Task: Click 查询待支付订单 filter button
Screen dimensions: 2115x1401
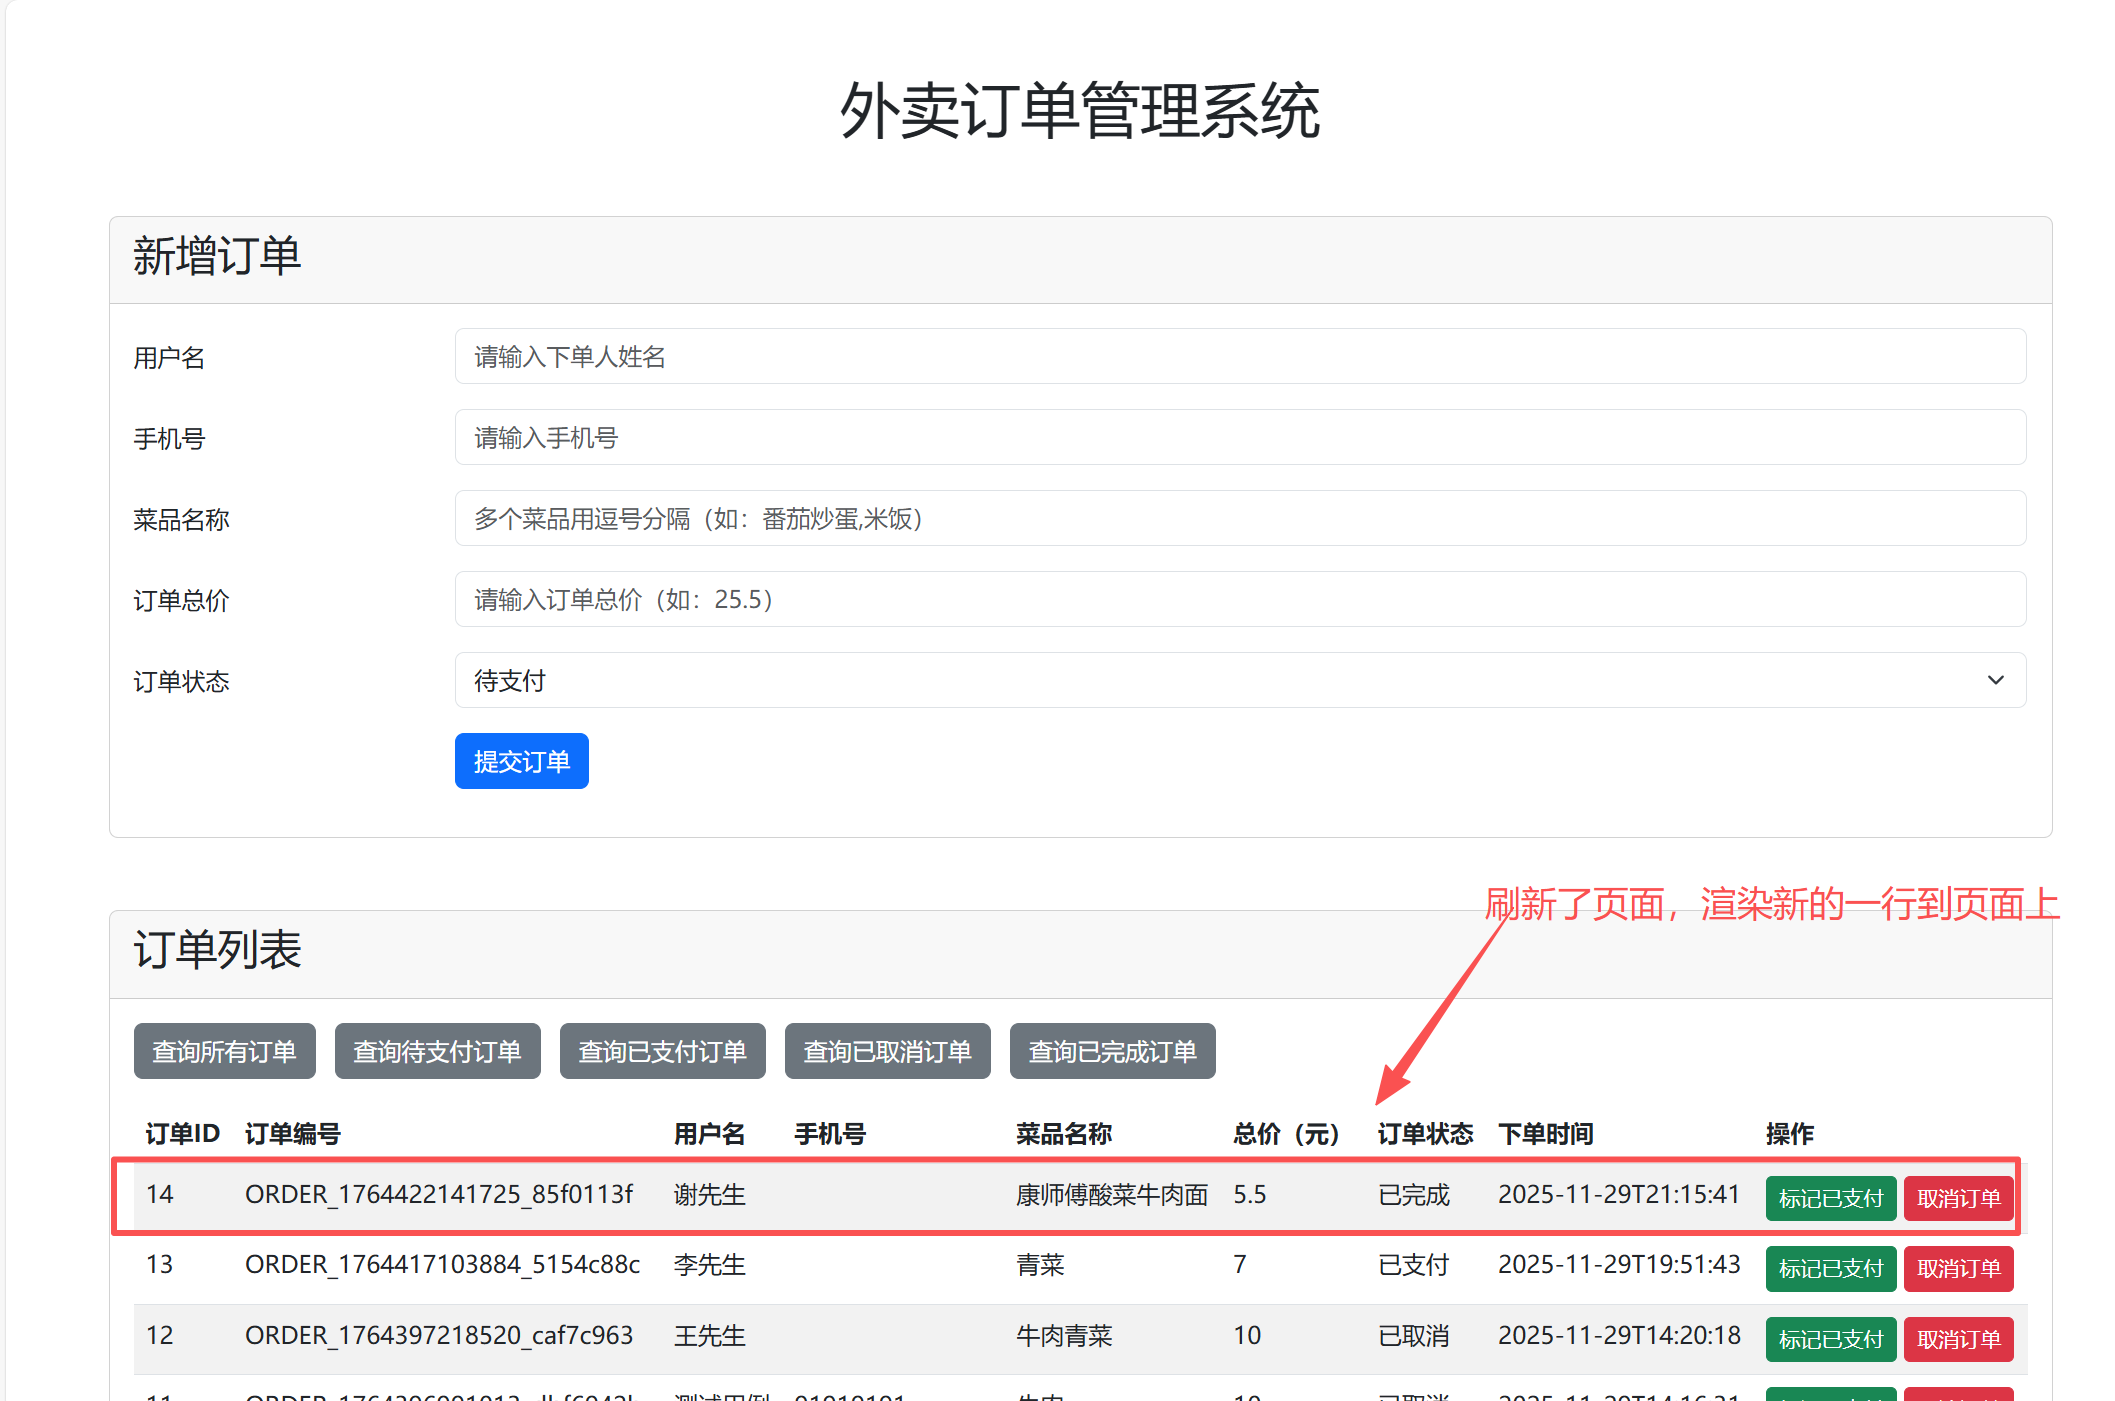Action: [437, 1051]
